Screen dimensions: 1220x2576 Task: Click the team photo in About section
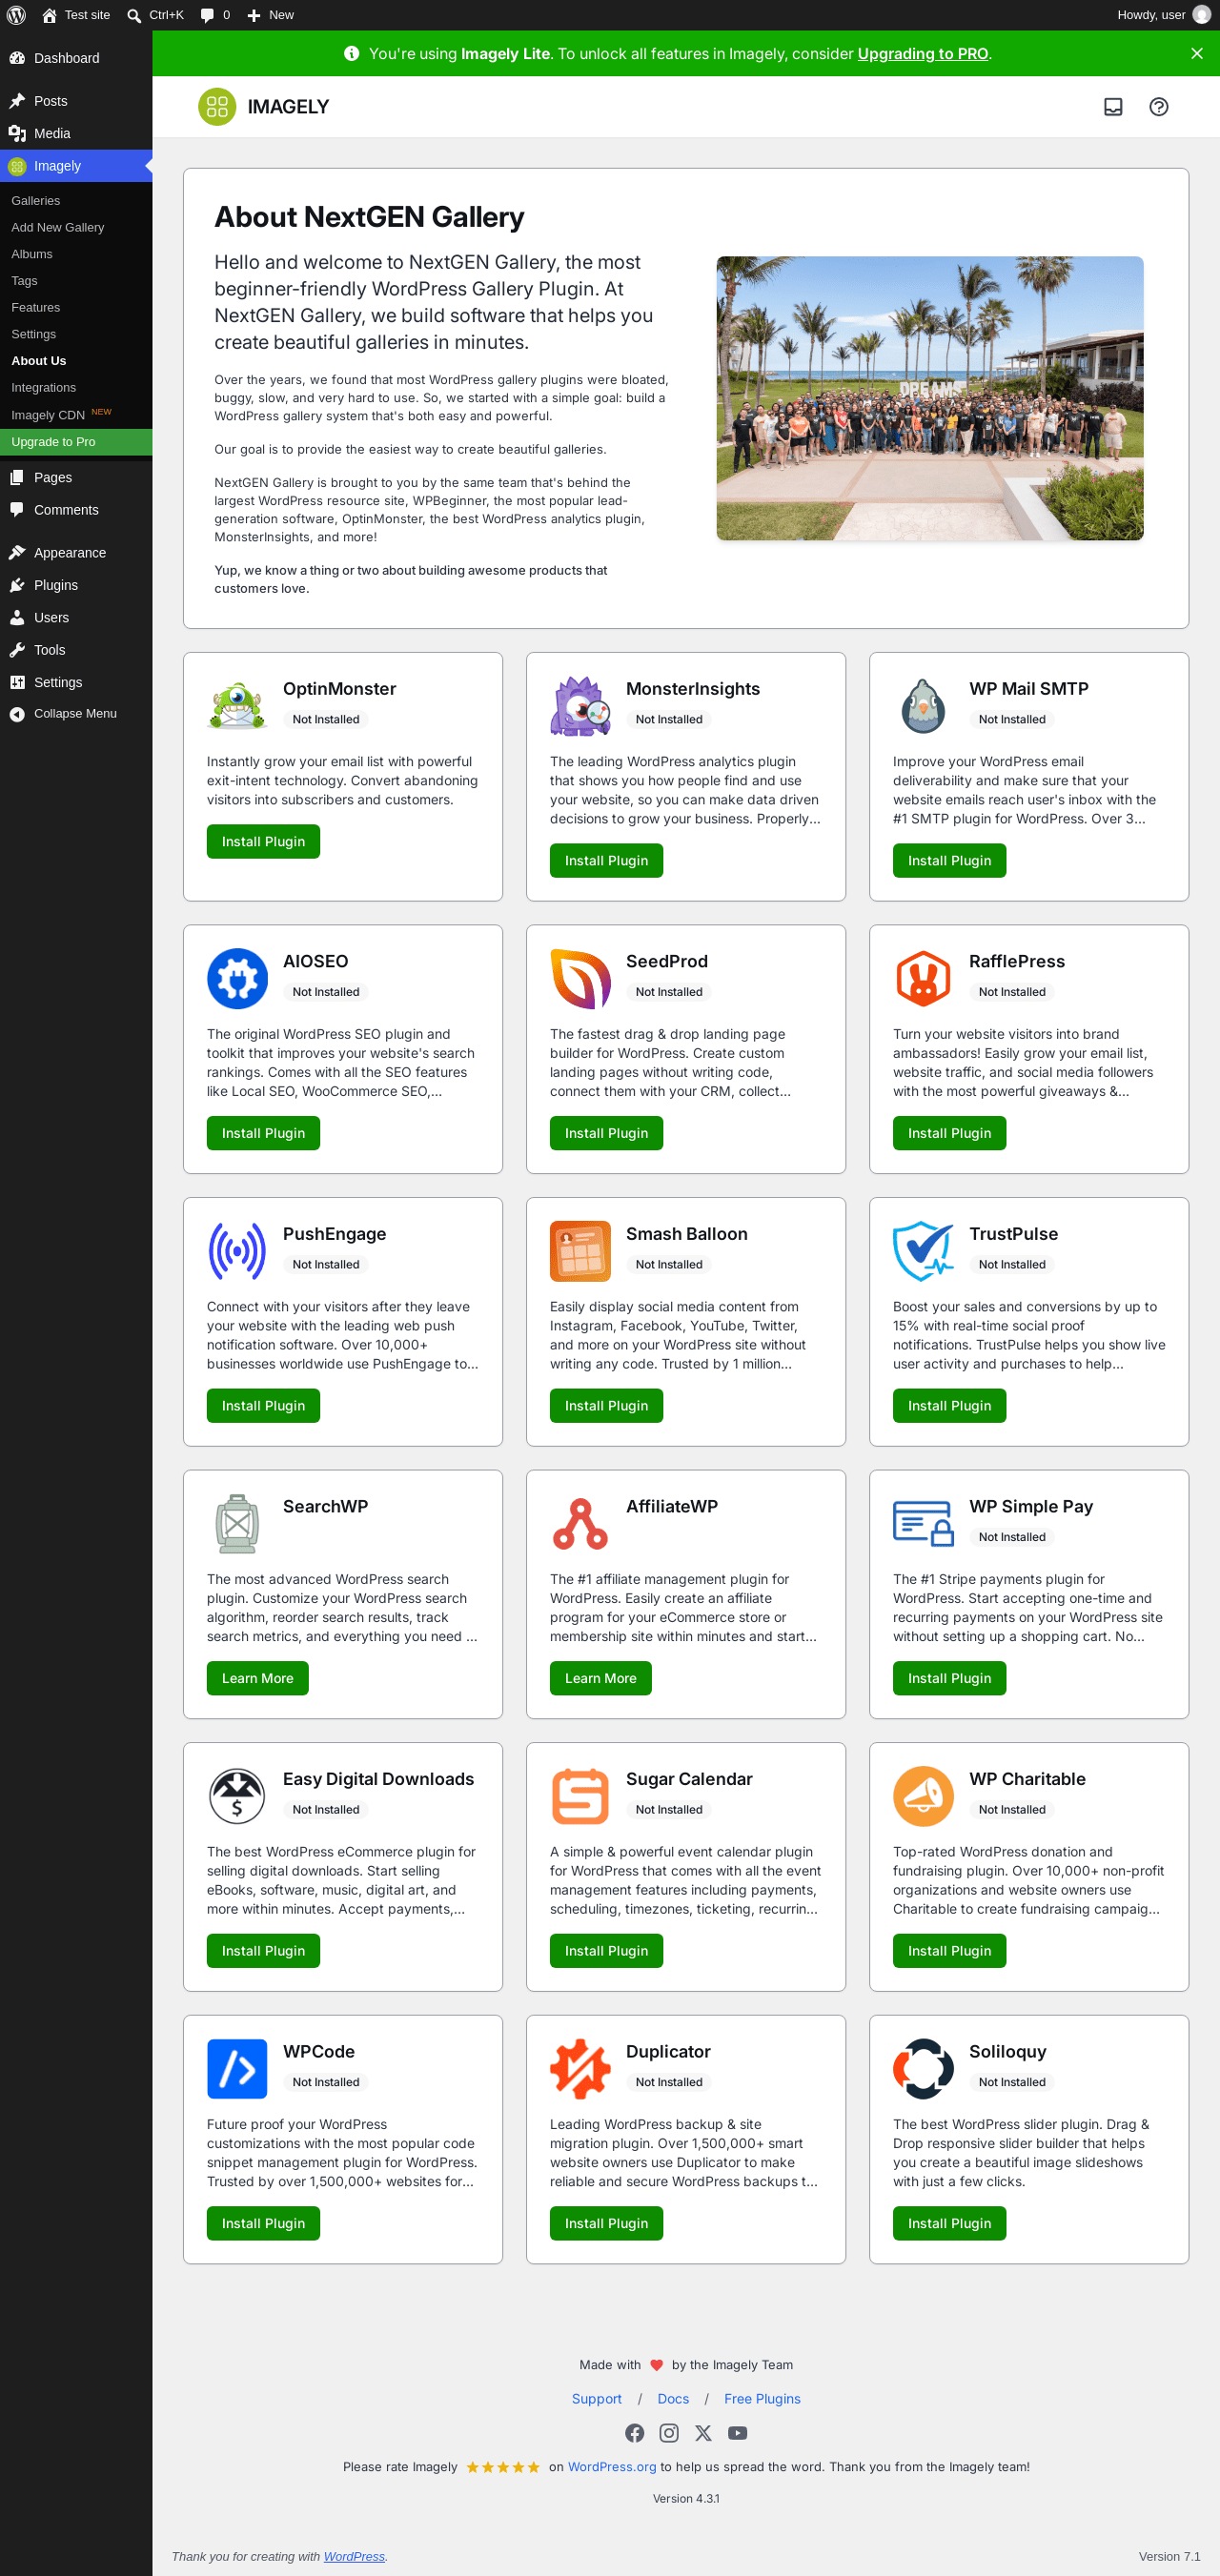coord(930,398)
